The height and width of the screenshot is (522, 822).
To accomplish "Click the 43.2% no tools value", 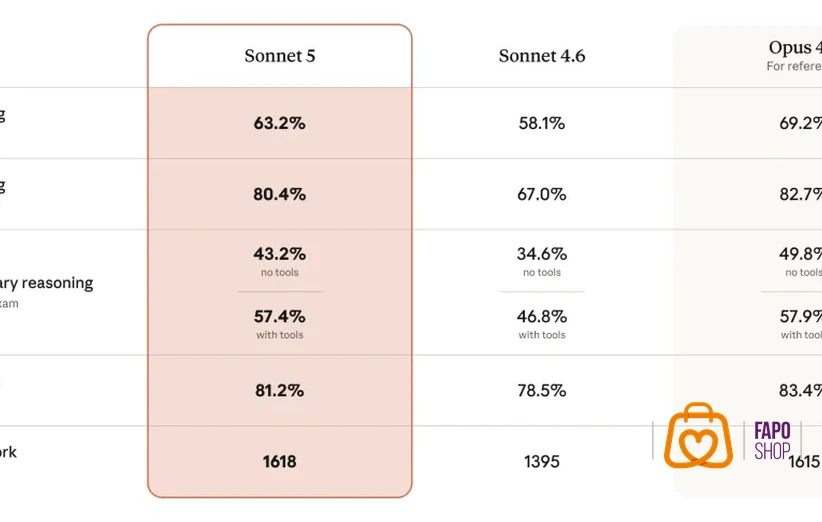I will (279, 254).
